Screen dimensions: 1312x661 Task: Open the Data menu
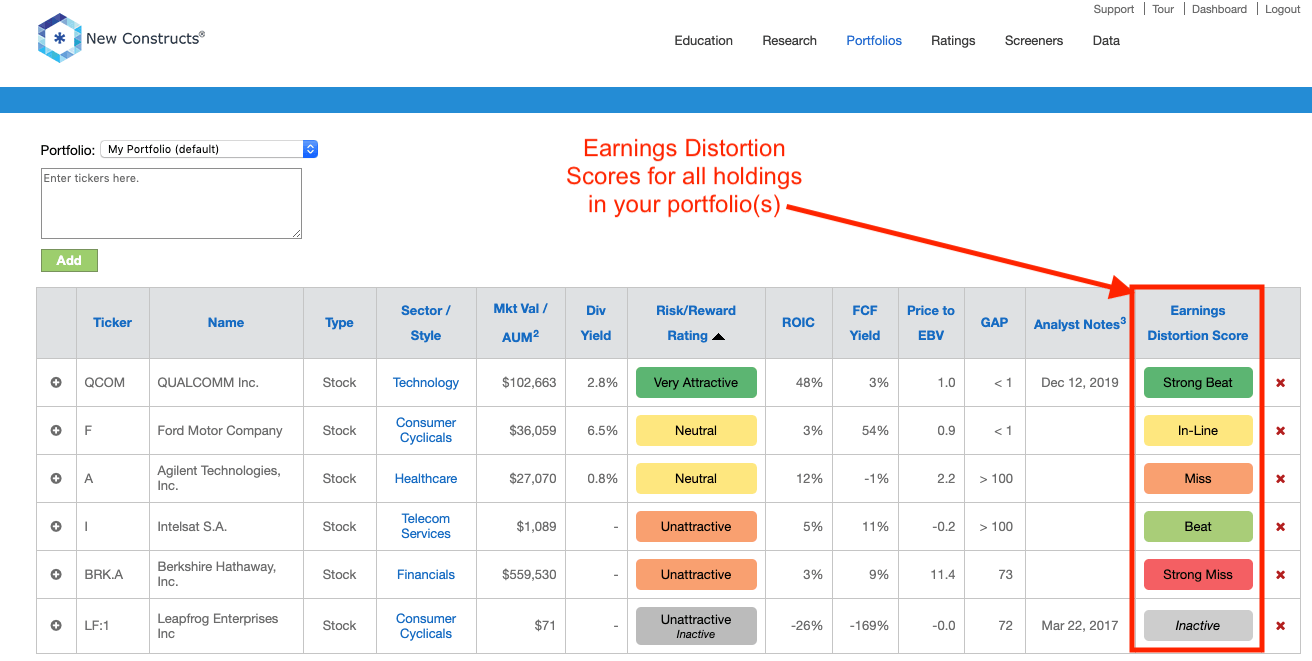[1106, 41]
